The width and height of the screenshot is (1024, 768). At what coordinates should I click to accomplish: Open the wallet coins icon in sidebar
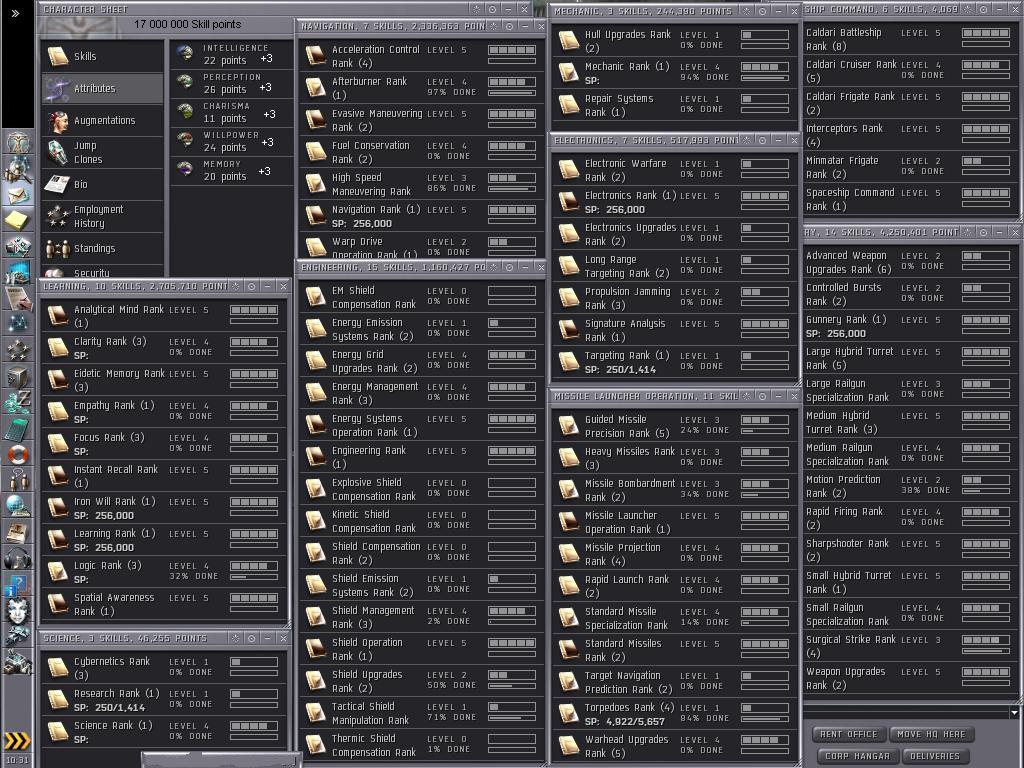point(18,402)
